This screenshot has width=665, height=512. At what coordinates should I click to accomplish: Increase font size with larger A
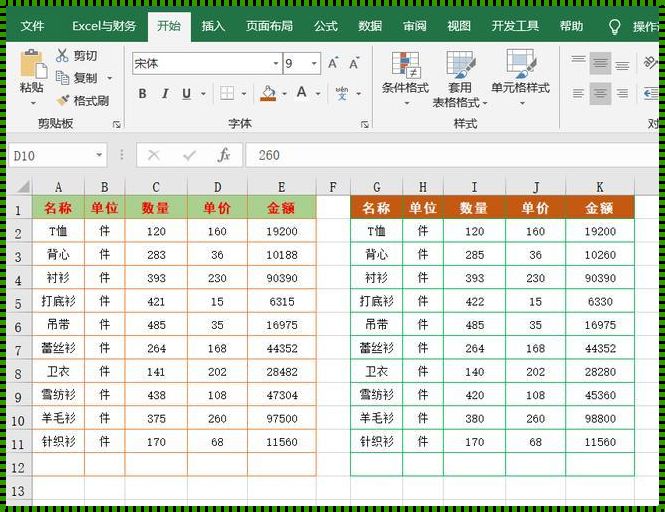[x=333, y=64]
